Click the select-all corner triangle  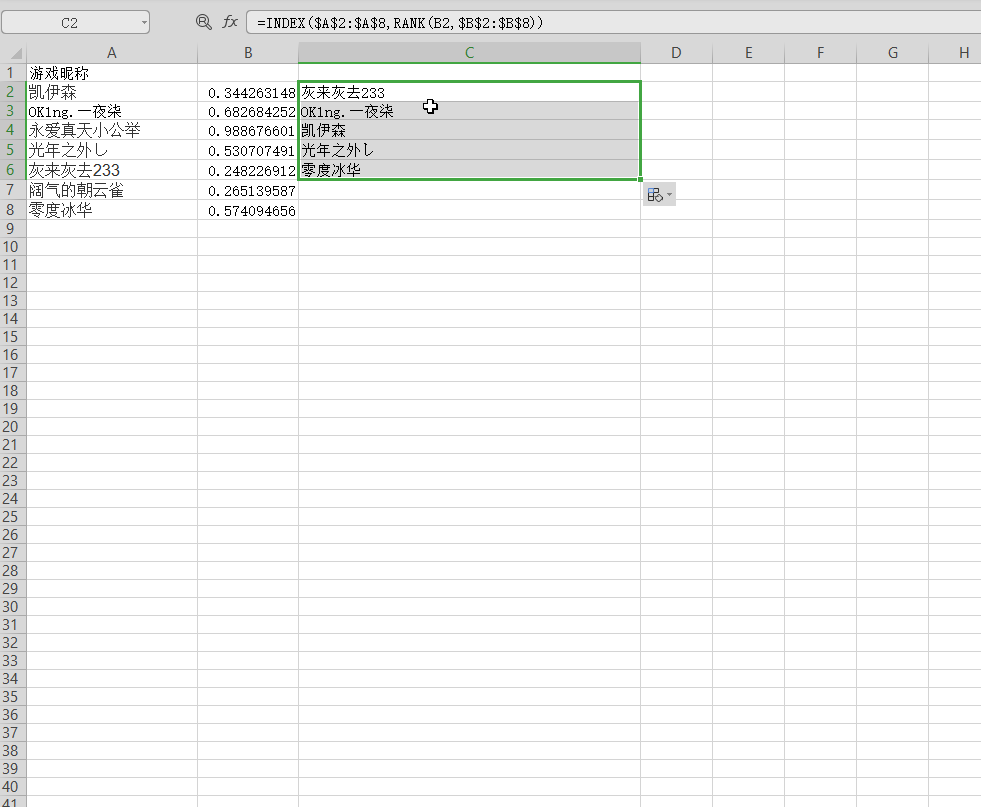pos(14,53)
